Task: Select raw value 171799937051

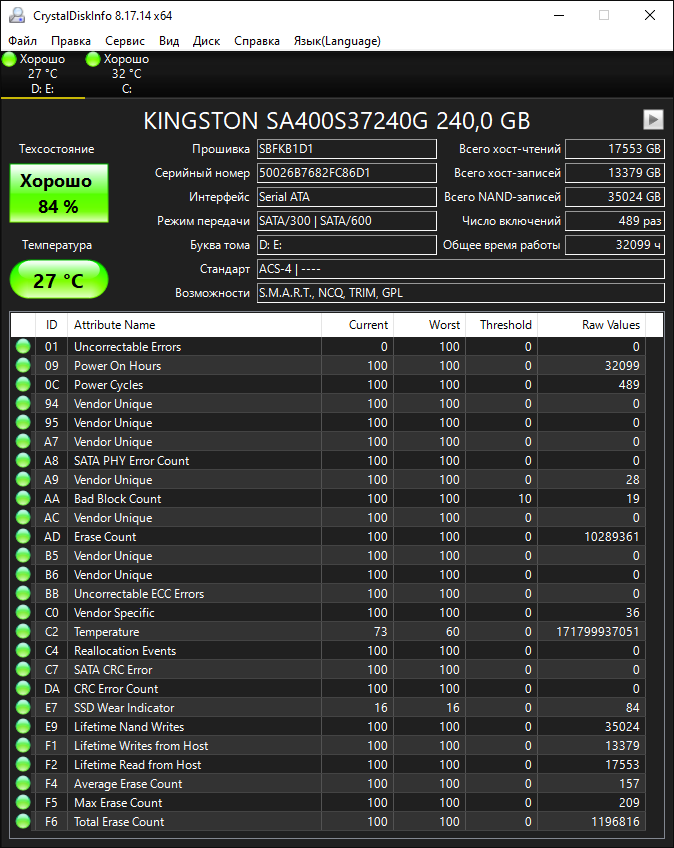Action: click(598, 632)
